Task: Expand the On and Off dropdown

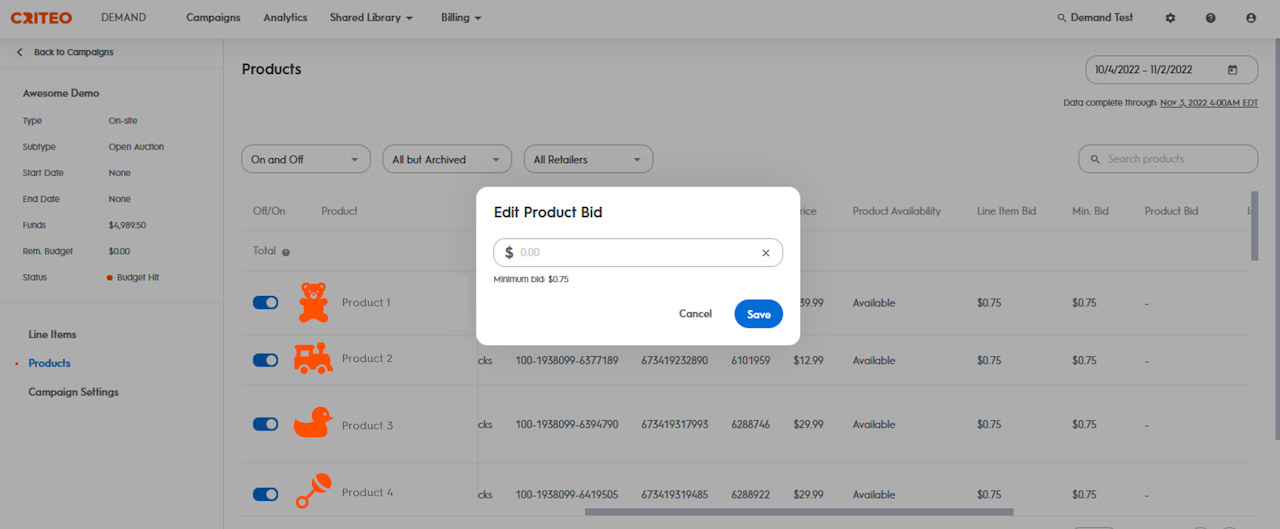Action: (x=305, y=159)
